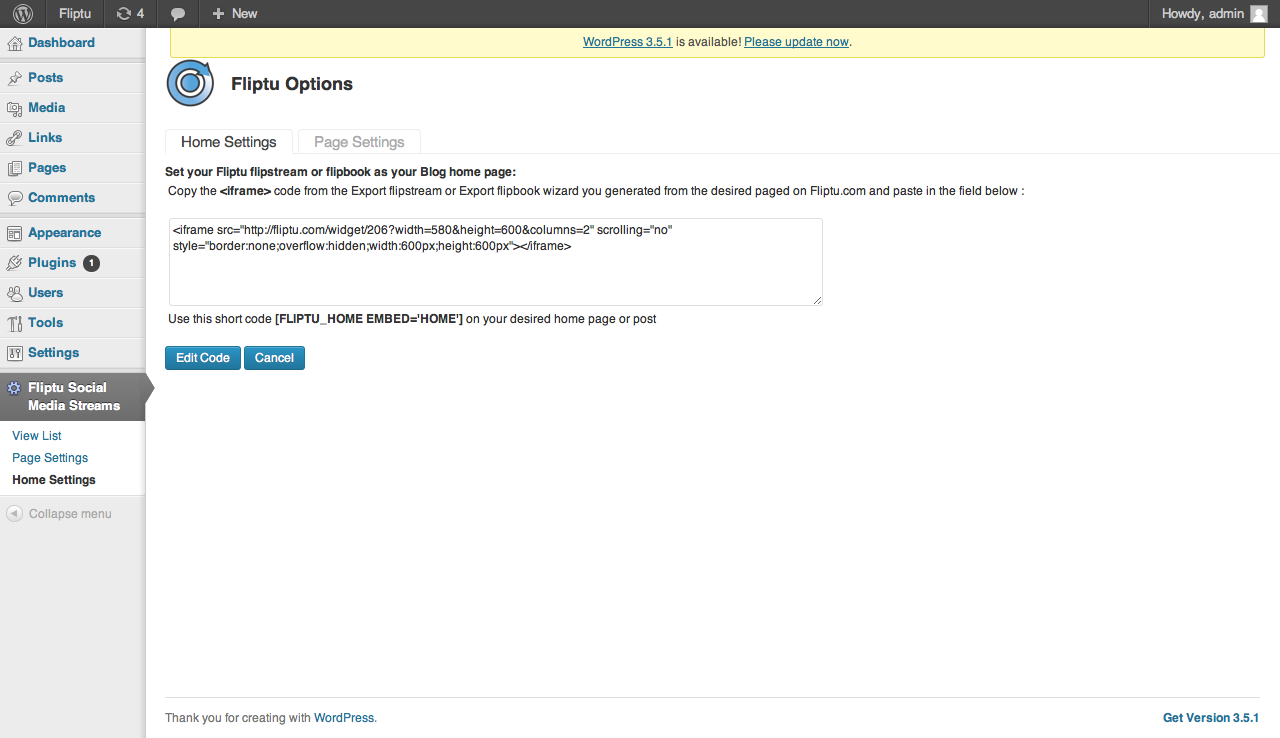Click the FLIPTU_HOME EMBED shortcode text
The image size is (1280, 738).
[369, 319]
